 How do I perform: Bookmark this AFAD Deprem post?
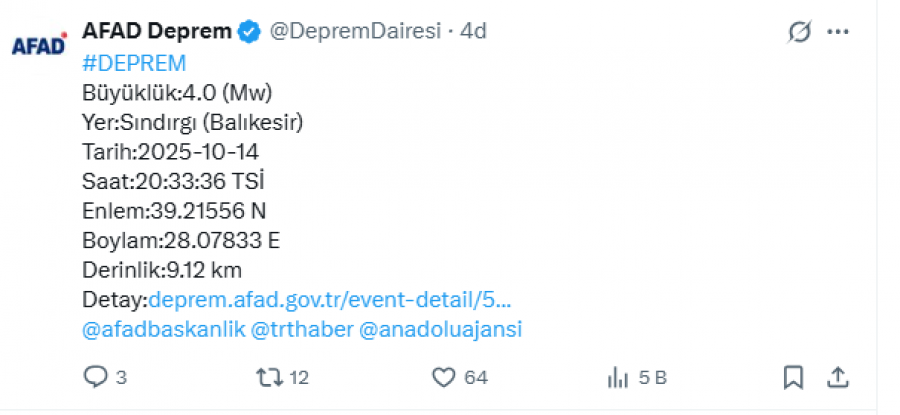pos(793,377)
